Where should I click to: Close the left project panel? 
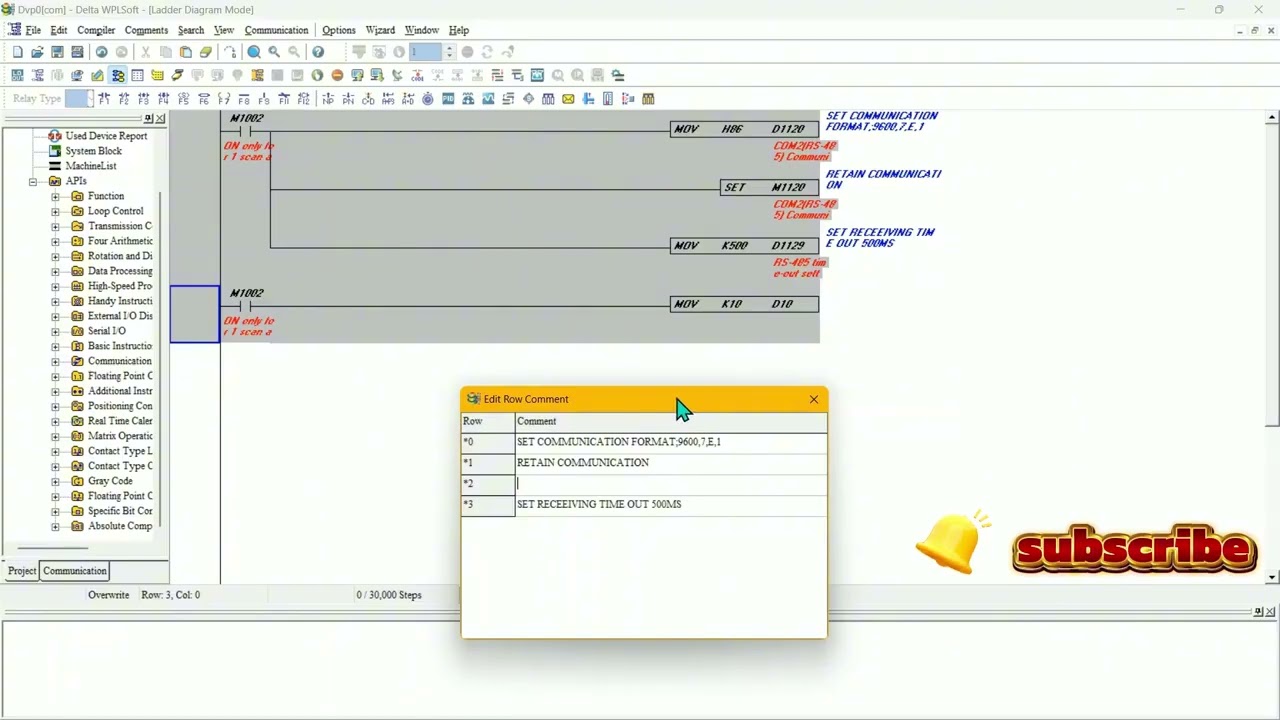pos(160,119)
